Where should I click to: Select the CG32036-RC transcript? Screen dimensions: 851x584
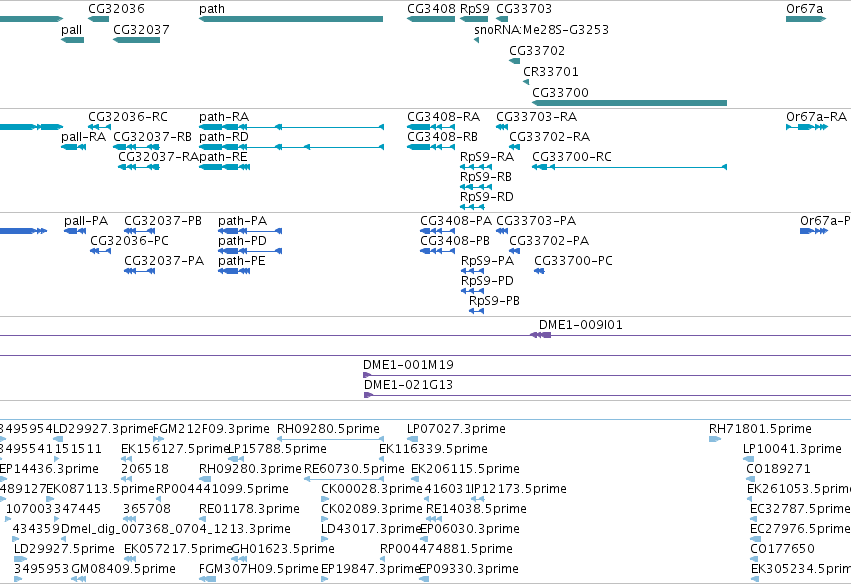[99, 127]
